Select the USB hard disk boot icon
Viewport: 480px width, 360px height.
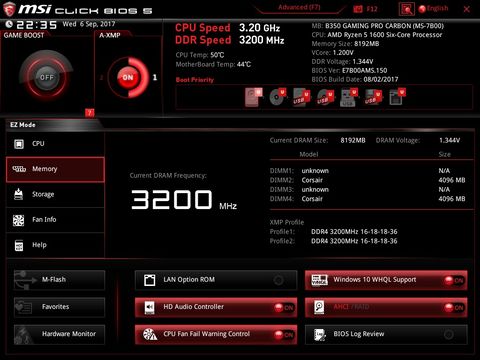[301, 98]
